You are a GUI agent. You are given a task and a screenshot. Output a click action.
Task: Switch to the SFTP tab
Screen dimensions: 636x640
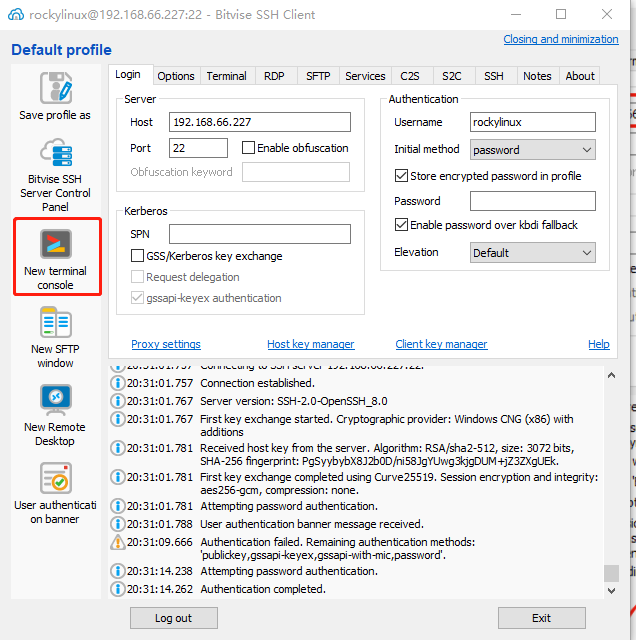318,76
